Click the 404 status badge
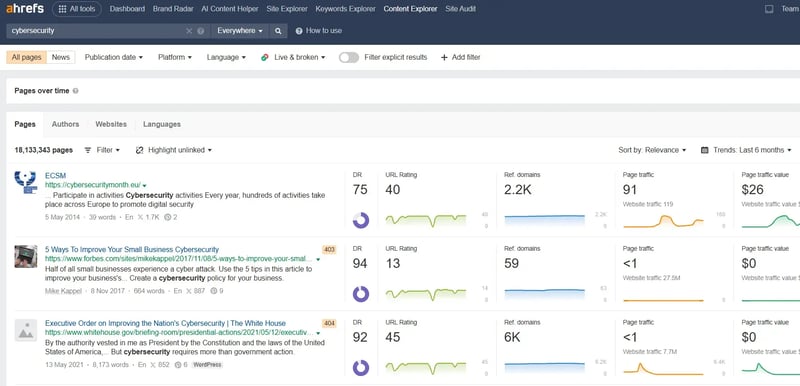 (329, 323)
